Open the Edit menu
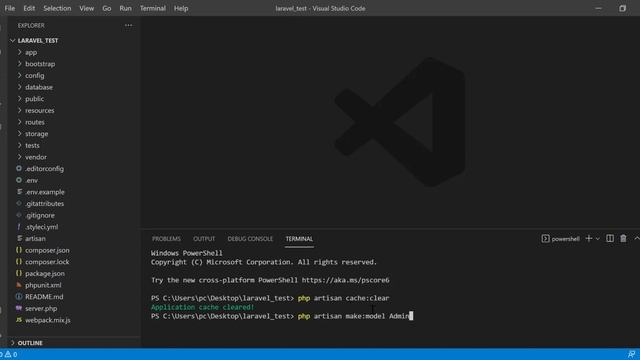The image size is (640, 360). point(29,8)
